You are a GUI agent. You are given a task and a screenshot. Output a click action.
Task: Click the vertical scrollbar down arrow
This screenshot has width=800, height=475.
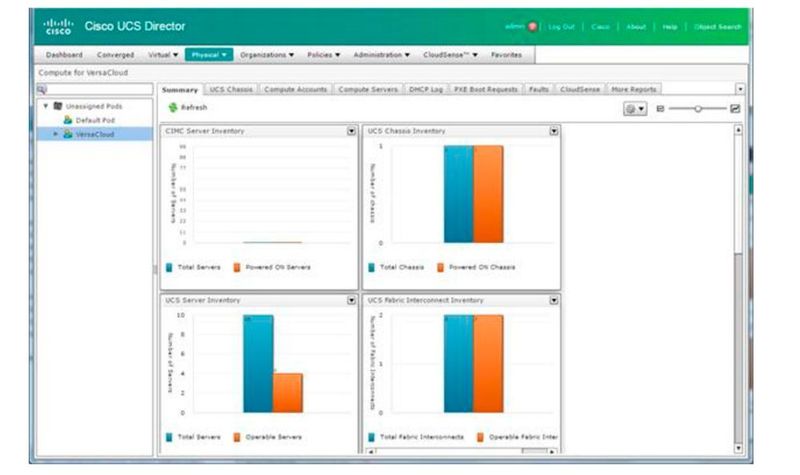(738, 448)
